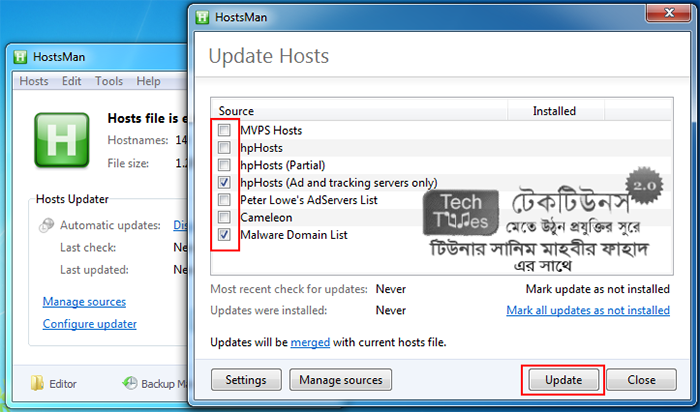Click HostsMan icon in background window title bar
The height and width of the screenshot is (412, 700).
20,57
